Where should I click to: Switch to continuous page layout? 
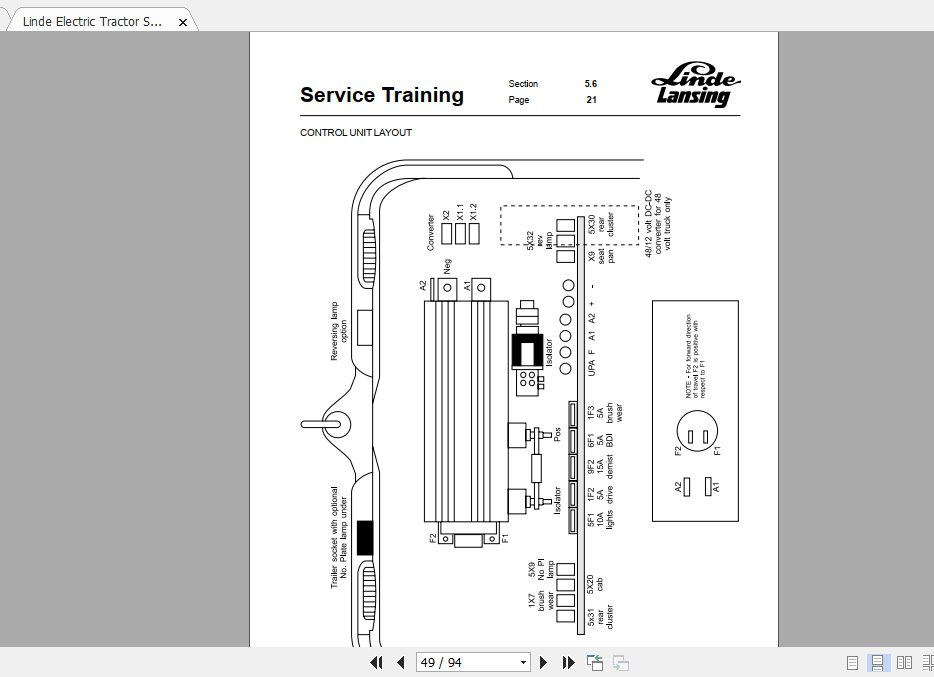pyautogui.click(x=877, y=662)
